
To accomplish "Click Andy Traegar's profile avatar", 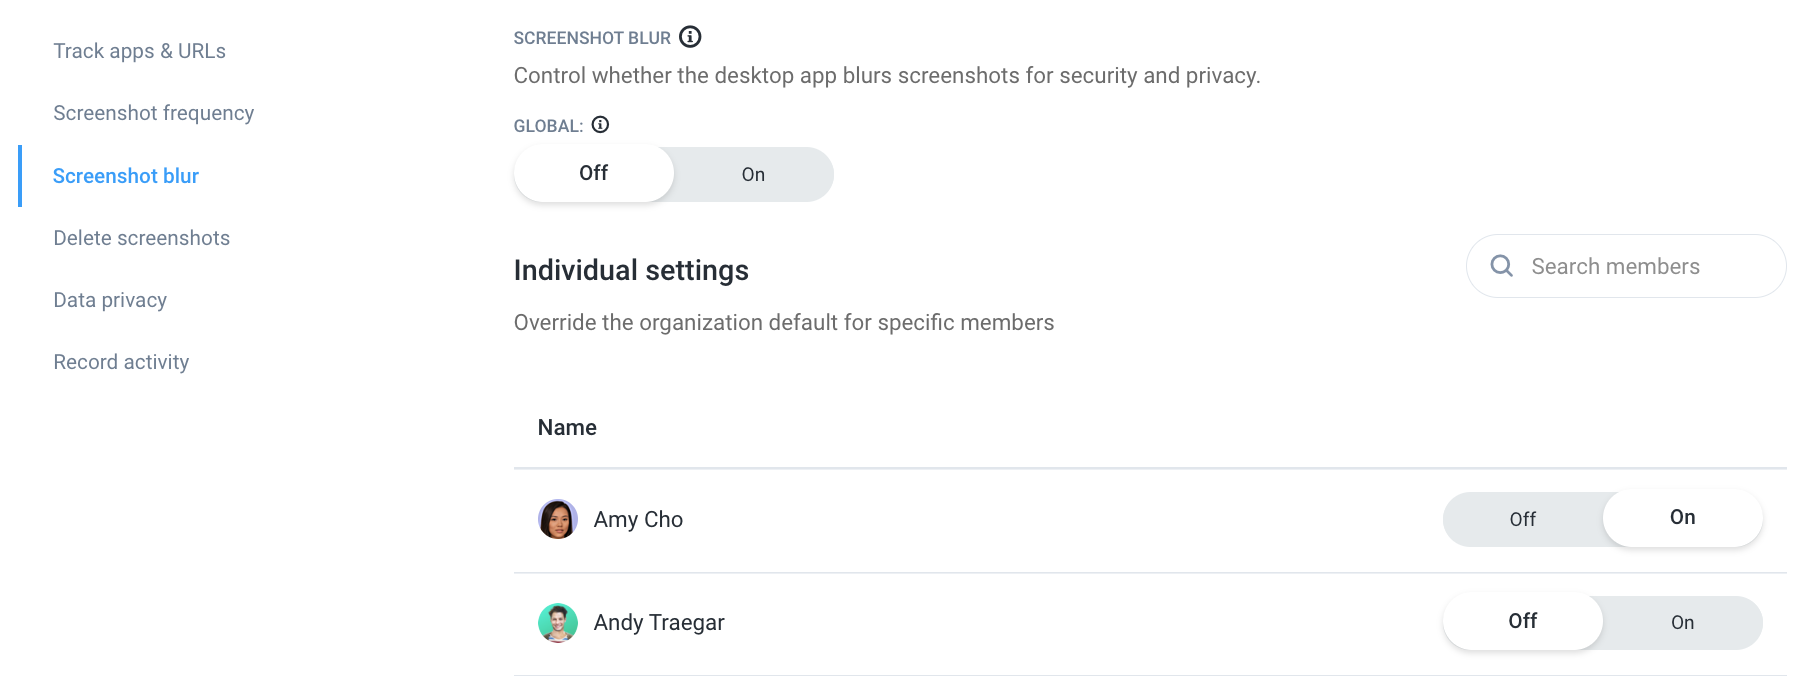I will pos(558,622).
